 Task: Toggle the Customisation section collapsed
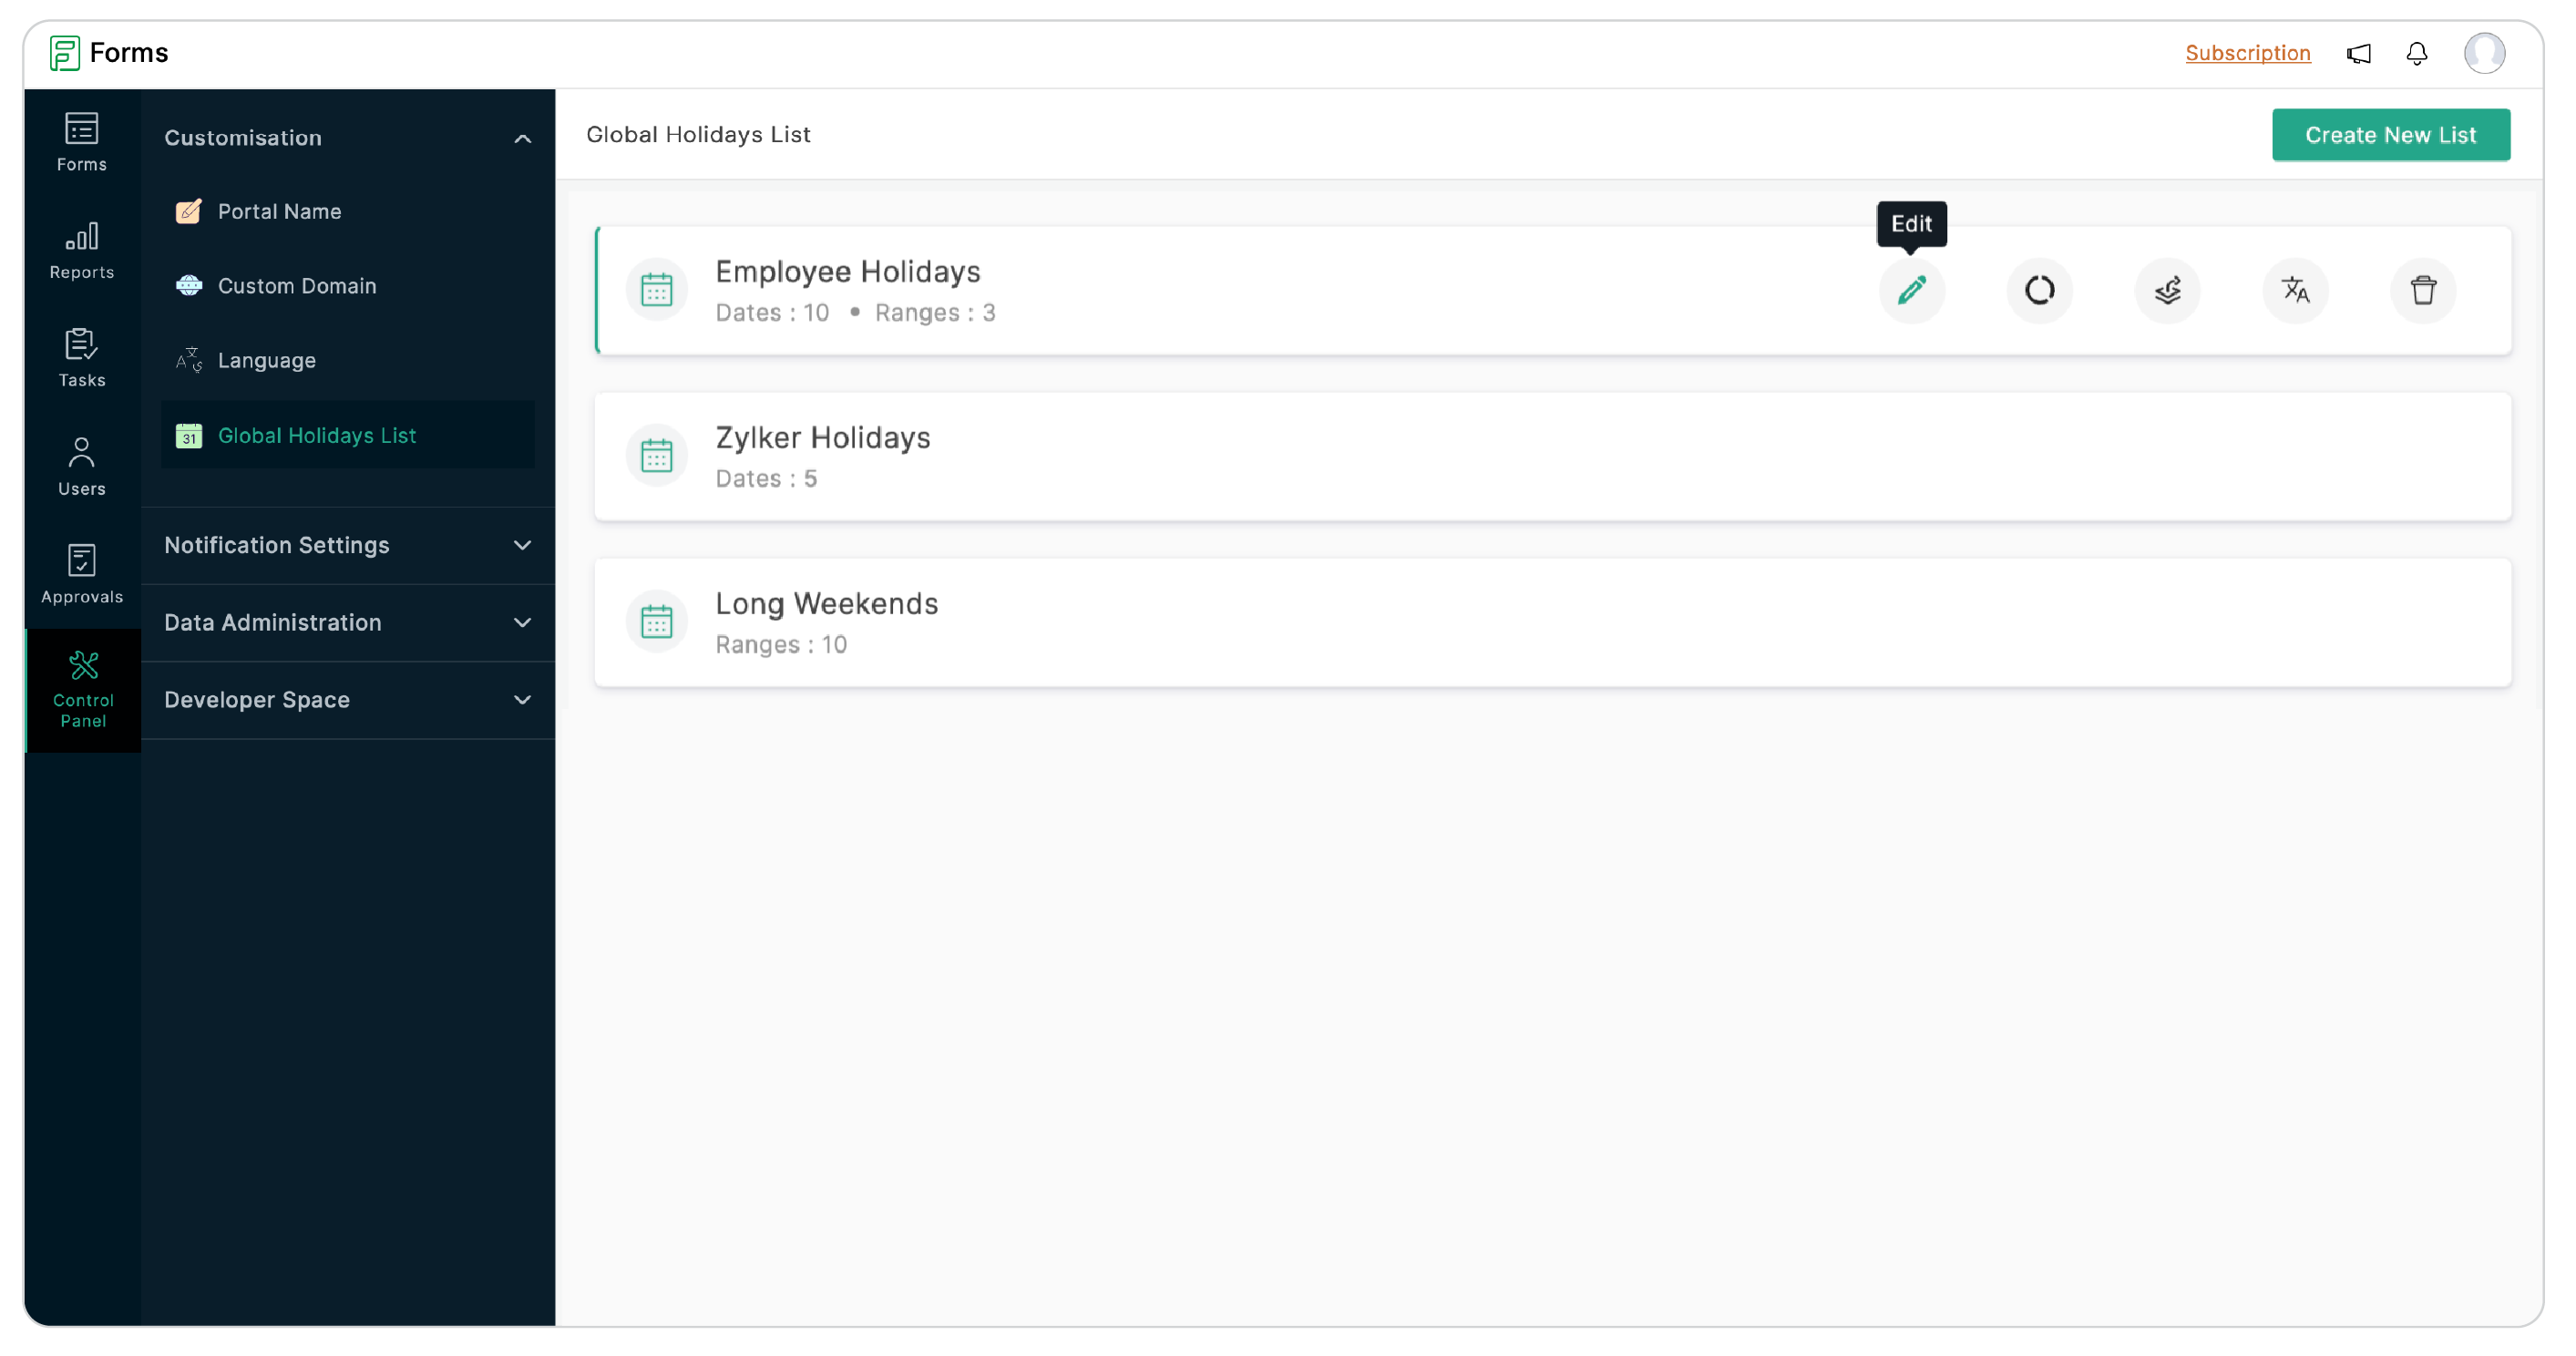tap(525, 137)
